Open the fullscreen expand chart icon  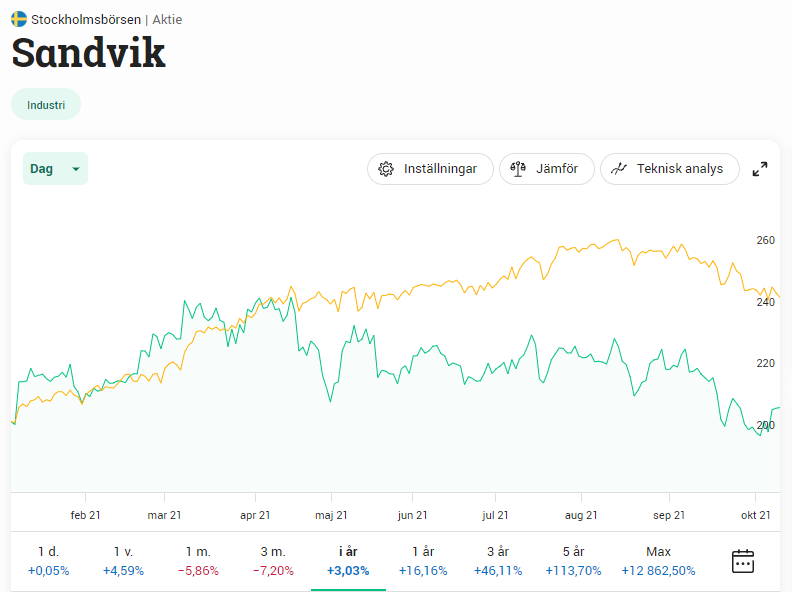pos(760,169)
